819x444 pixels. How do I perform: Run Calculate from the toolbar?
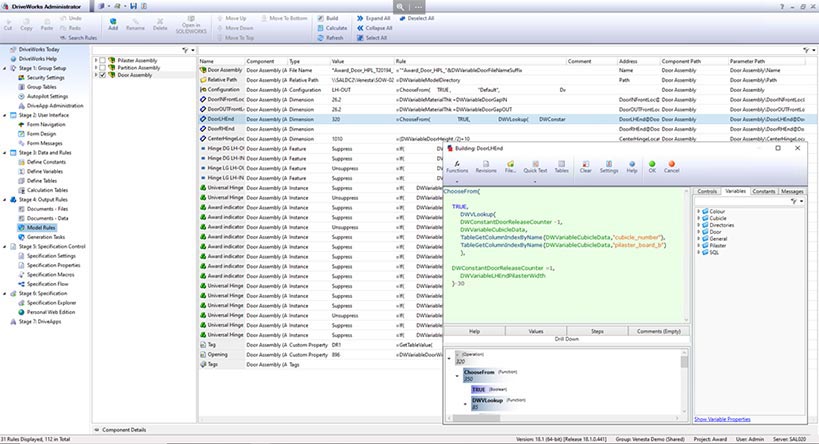pyautogui.click(x=332, y=28)
